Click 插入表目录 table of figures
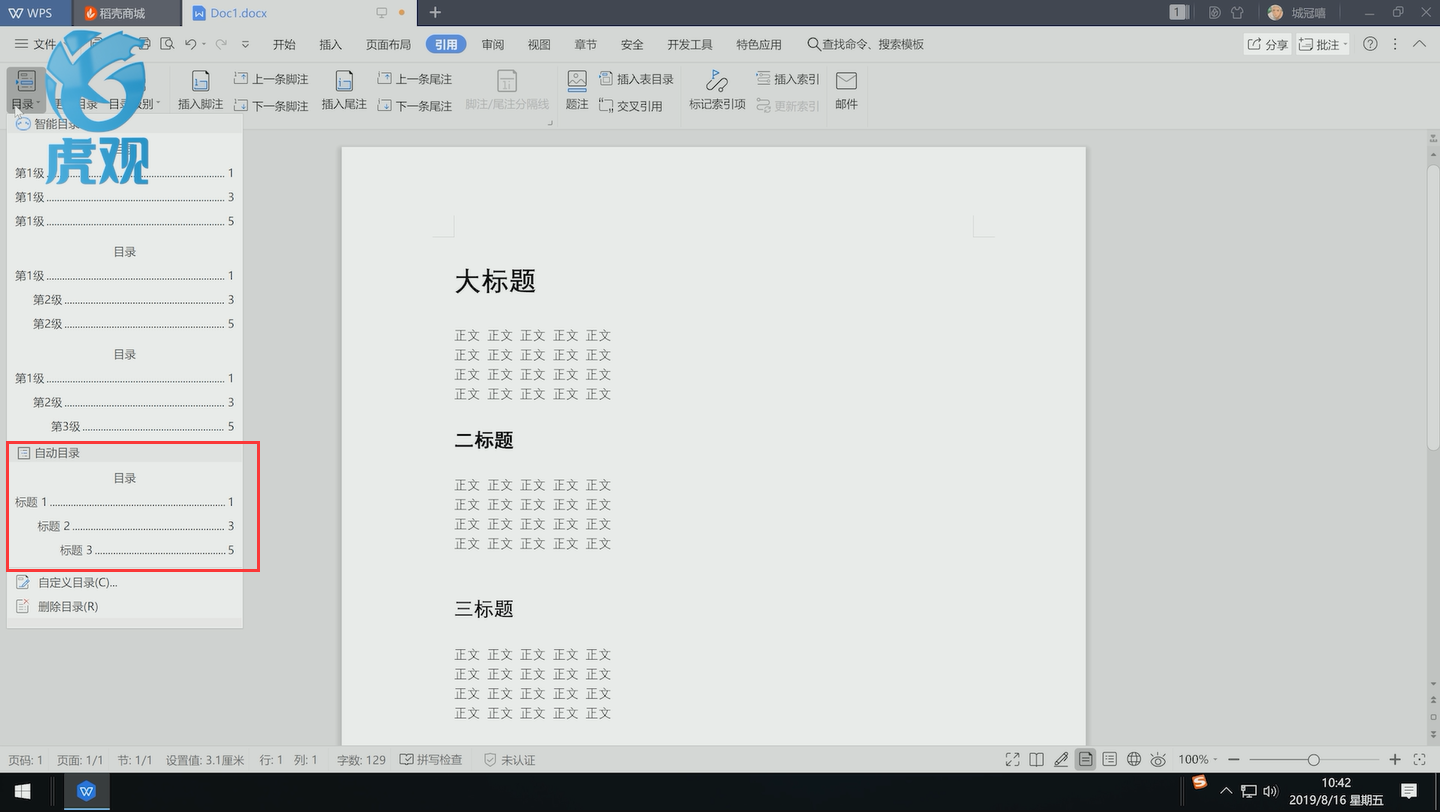 (636, 79)
